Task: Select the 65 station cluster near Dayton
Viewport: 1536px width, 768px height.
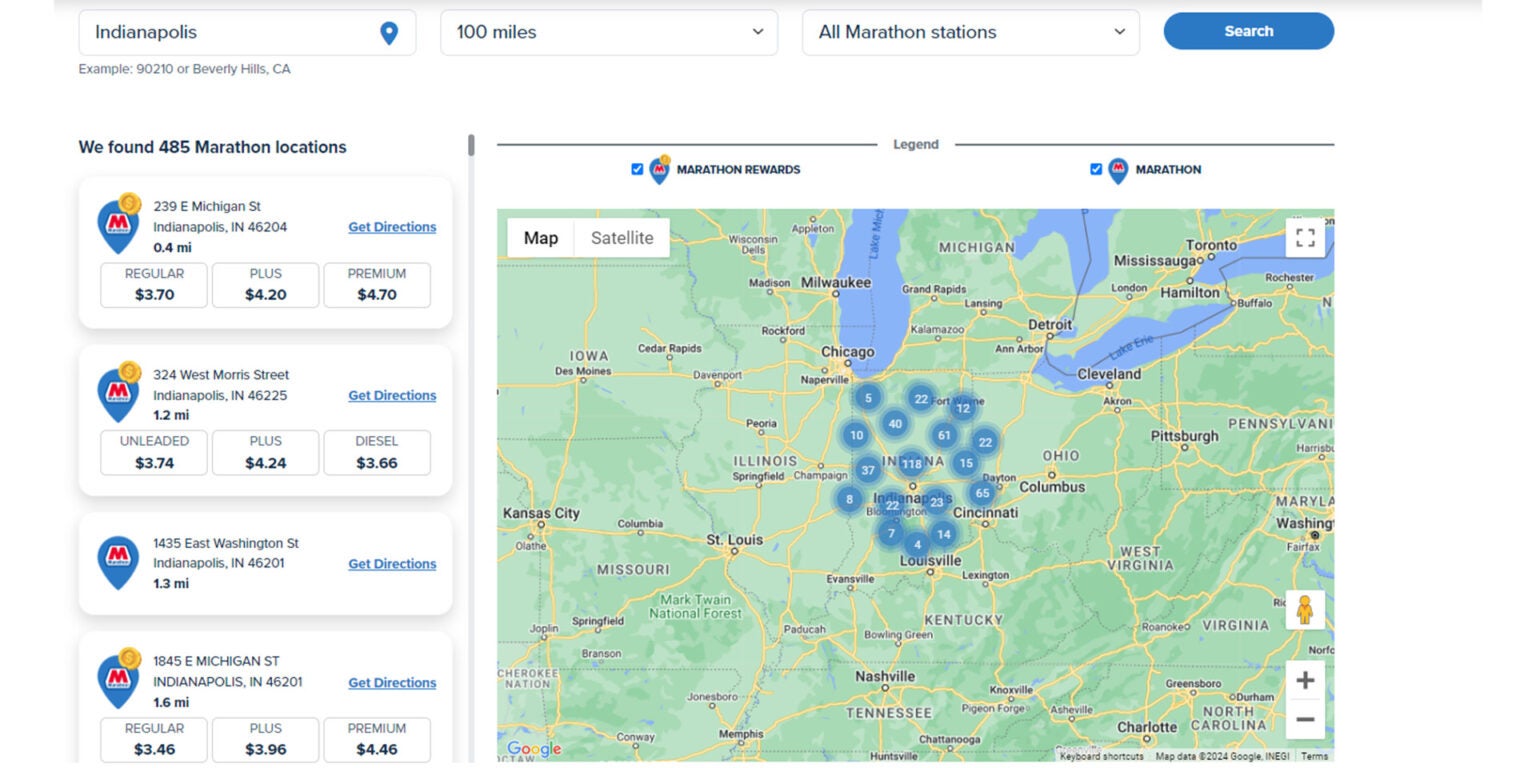Action: 982,493
